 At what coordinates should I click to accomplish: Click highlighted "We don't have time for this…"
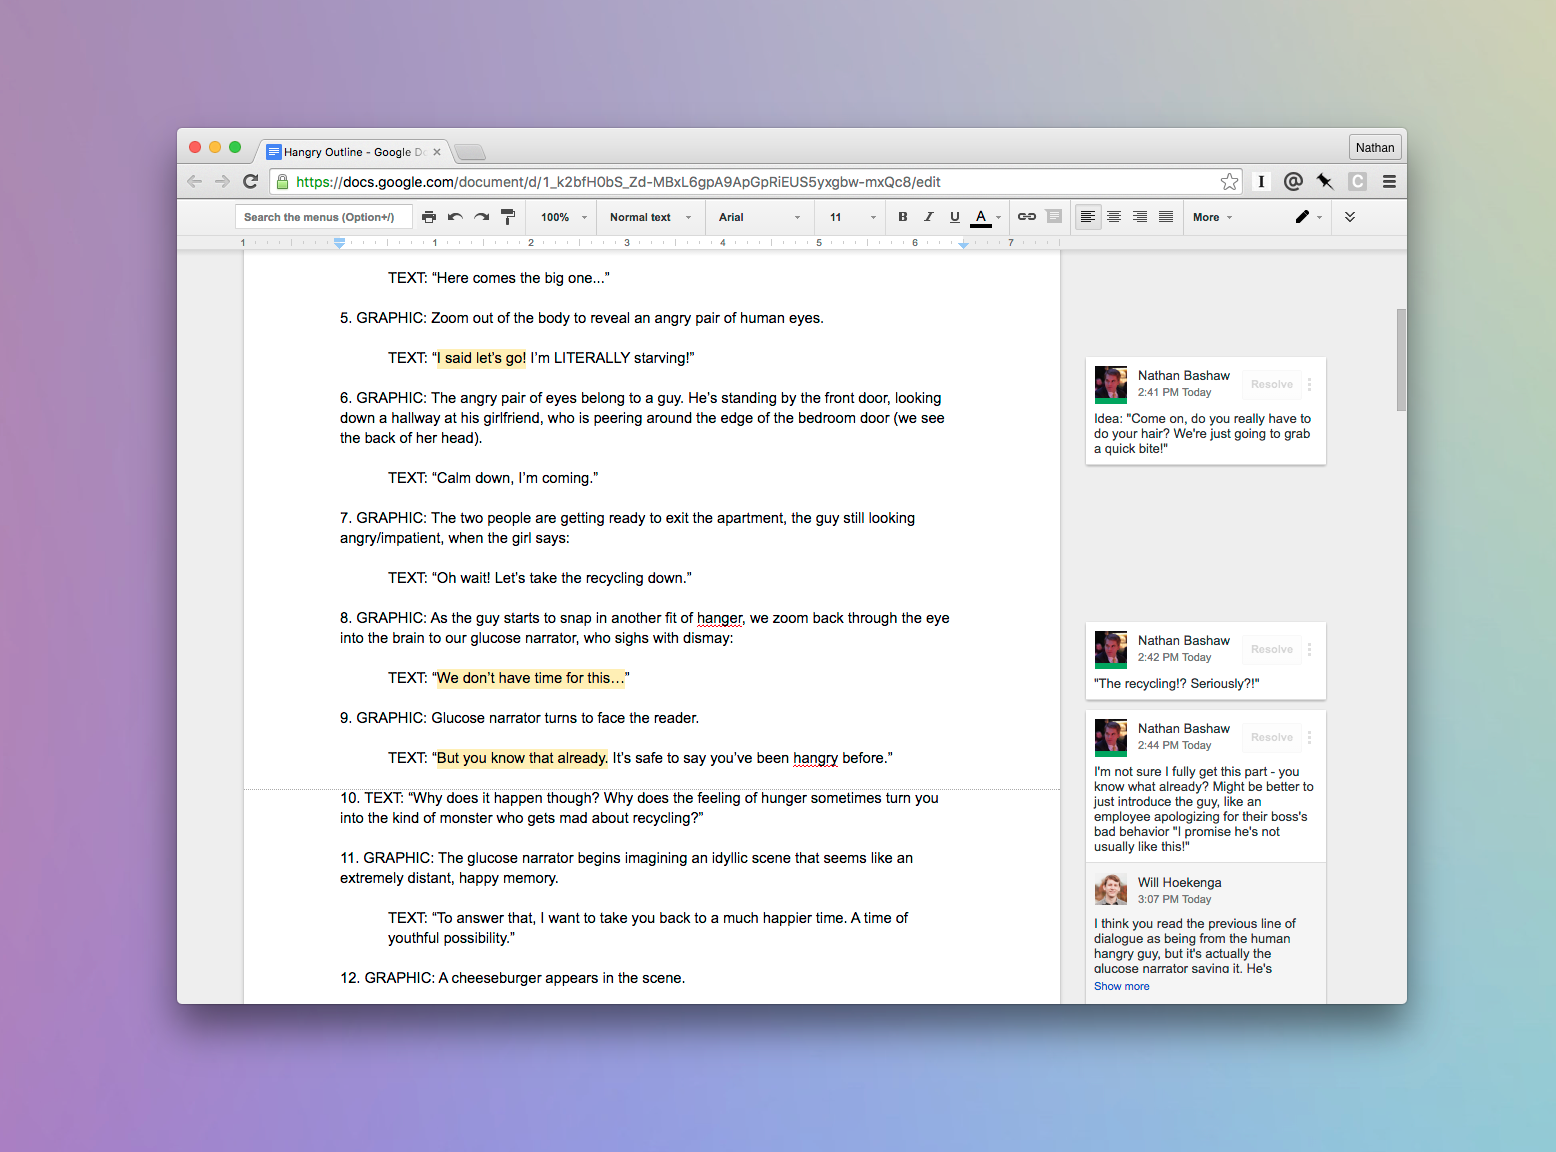tap(531, 678)
